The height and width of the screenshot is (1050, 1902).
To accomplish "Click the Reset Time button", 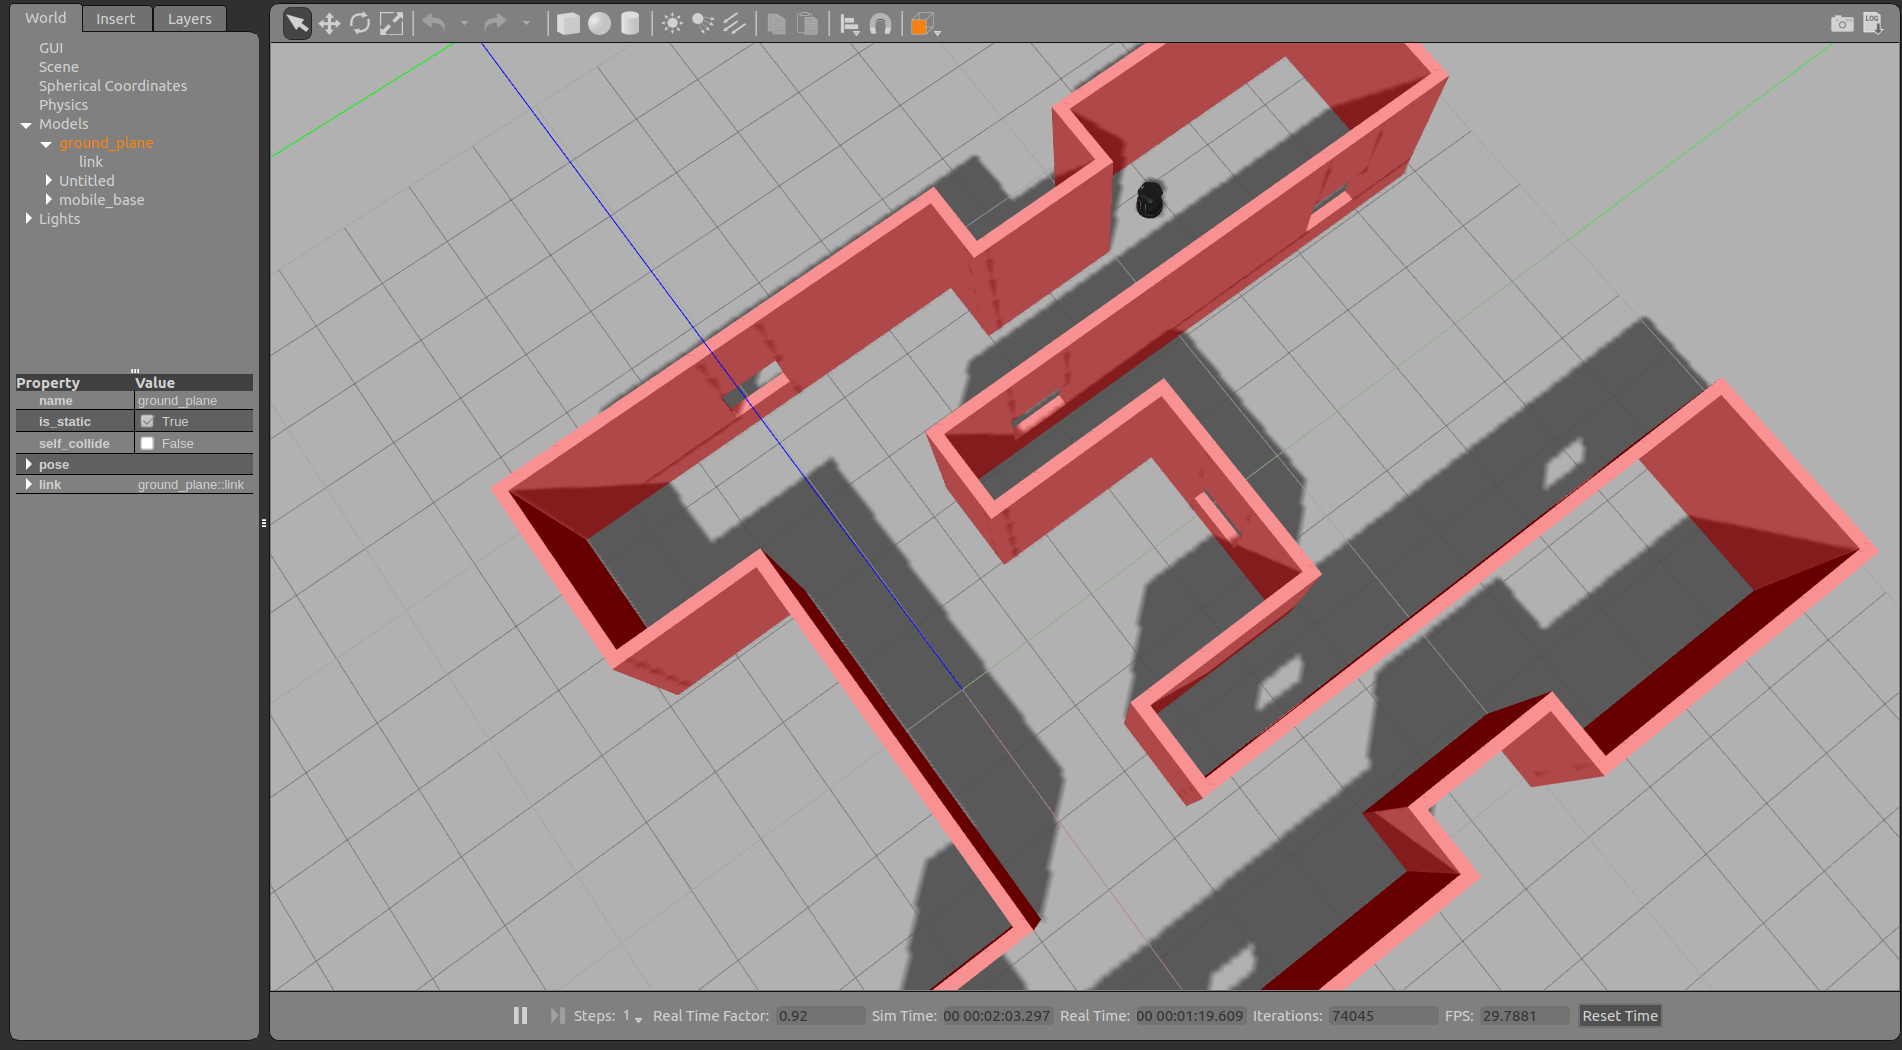I will coord(1620,1016).
